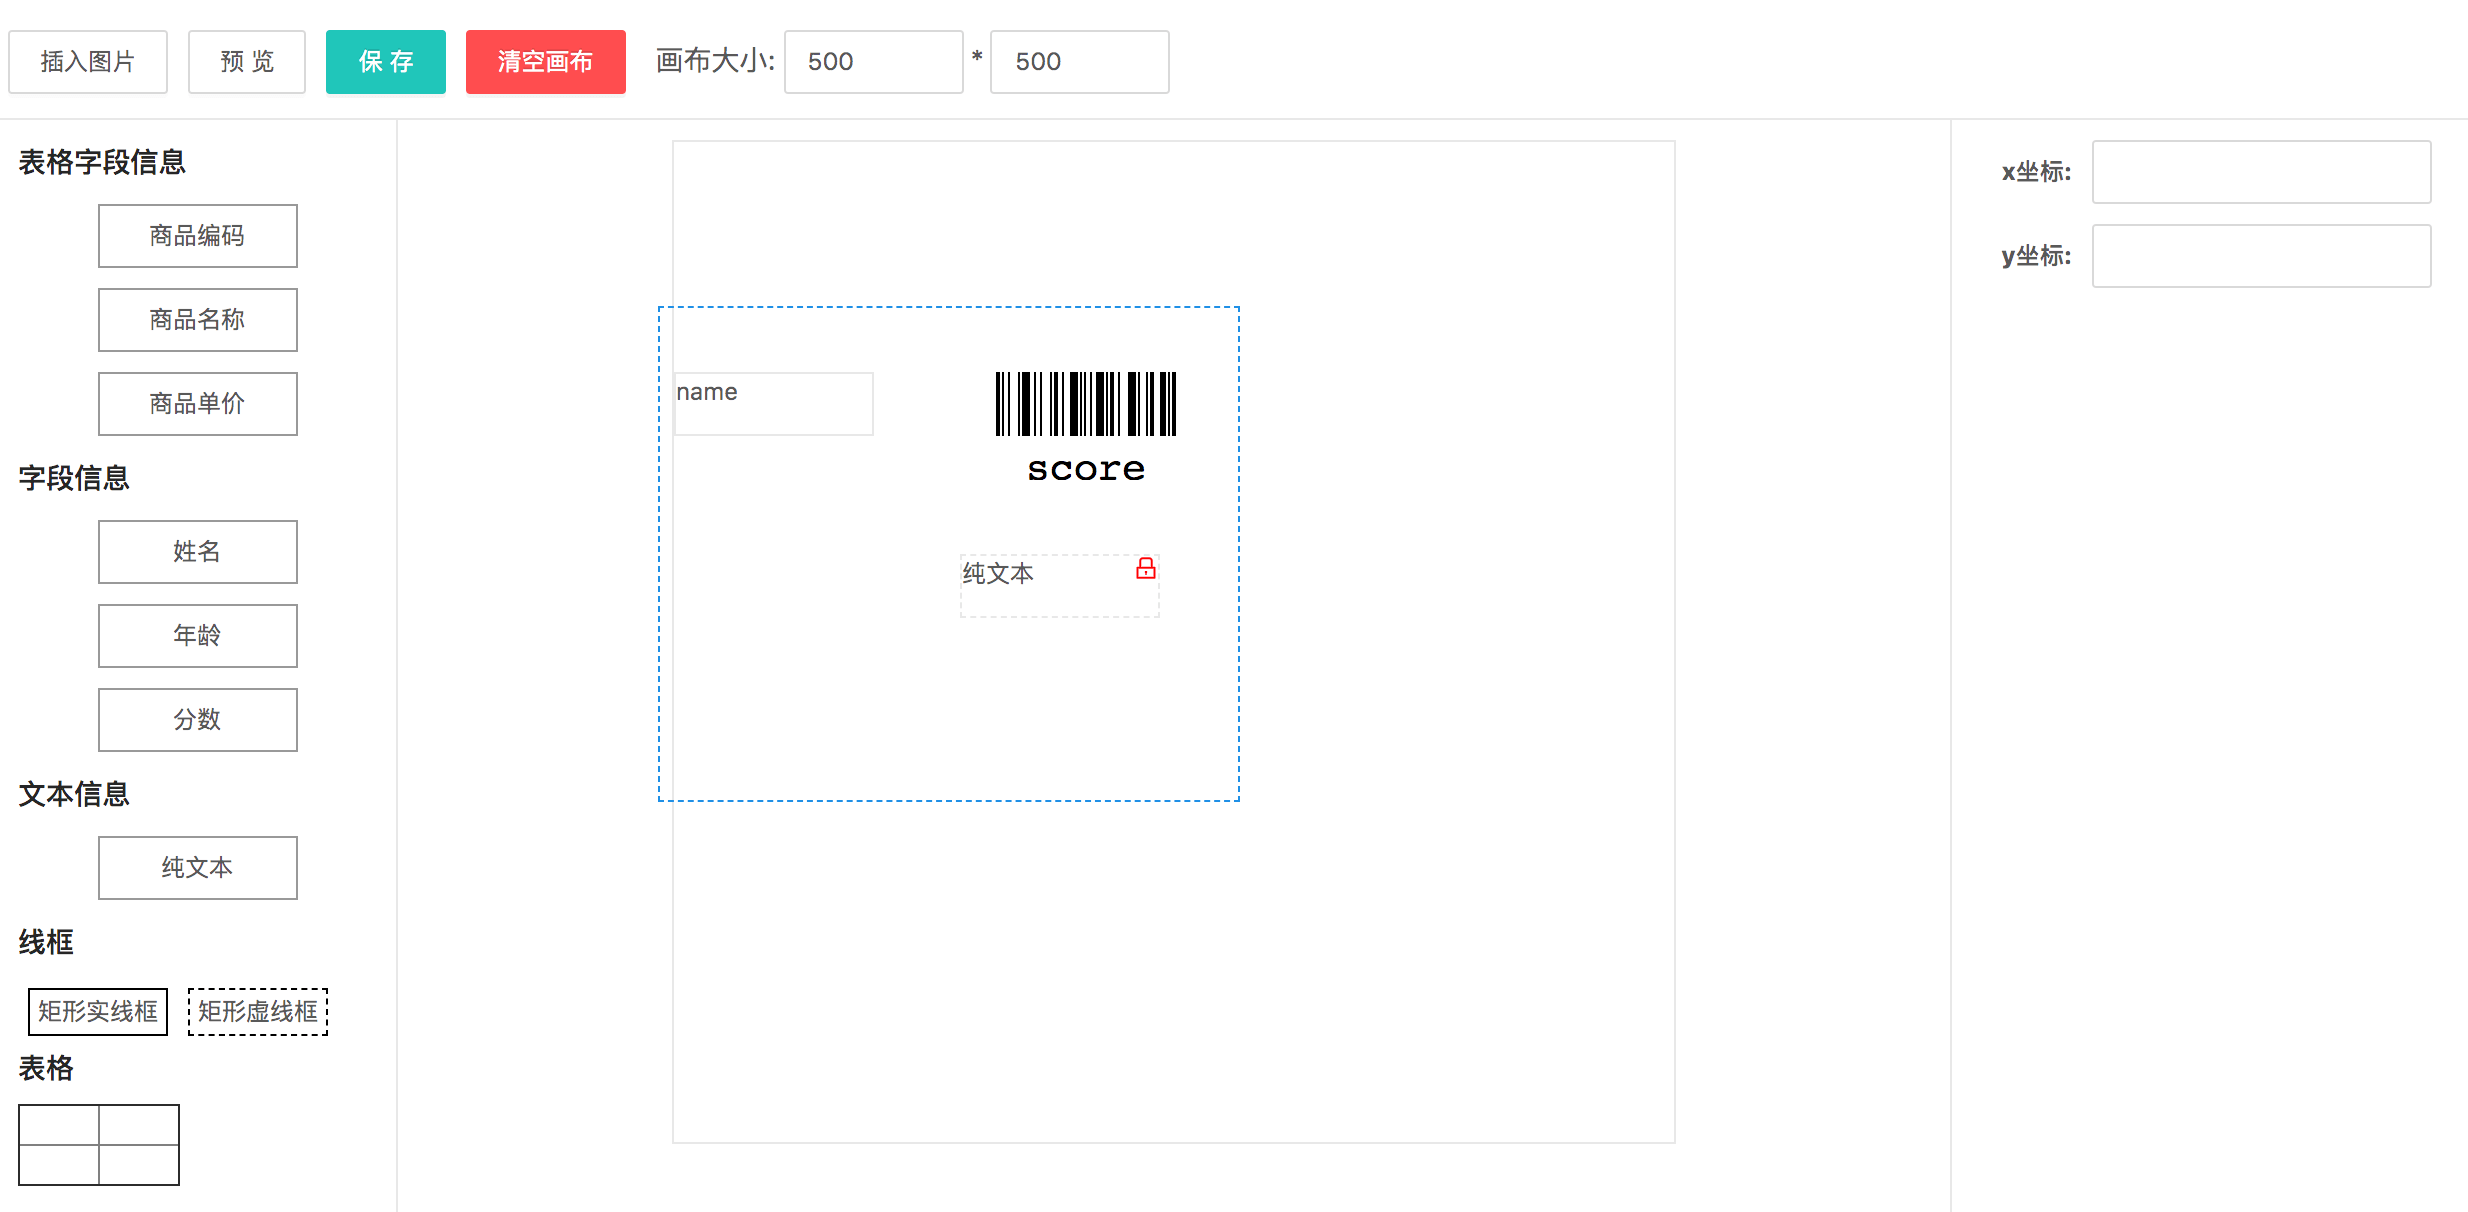This screenshot has height=1212, width=2468.
Task: Select the 商品编码 field item
Action: (x=198, y=236)
